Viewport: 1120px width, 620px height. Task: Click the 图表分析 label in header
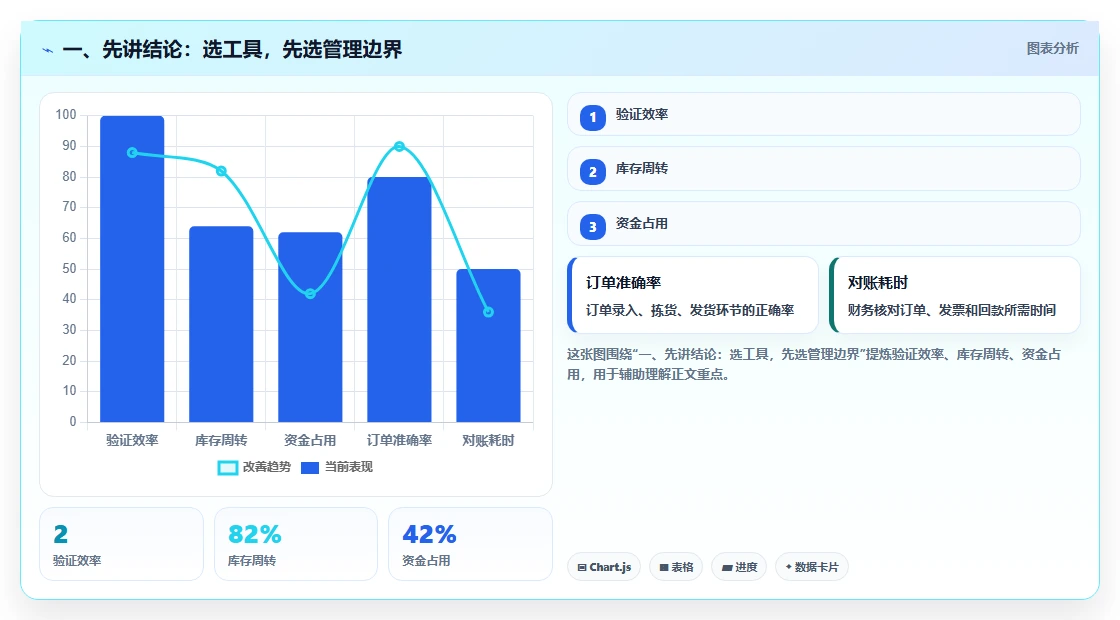click(x=1052, y=49)
